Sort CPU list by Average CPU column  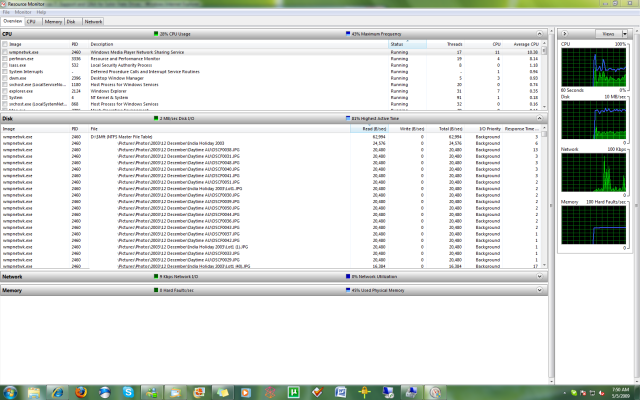tap(523, 44)
